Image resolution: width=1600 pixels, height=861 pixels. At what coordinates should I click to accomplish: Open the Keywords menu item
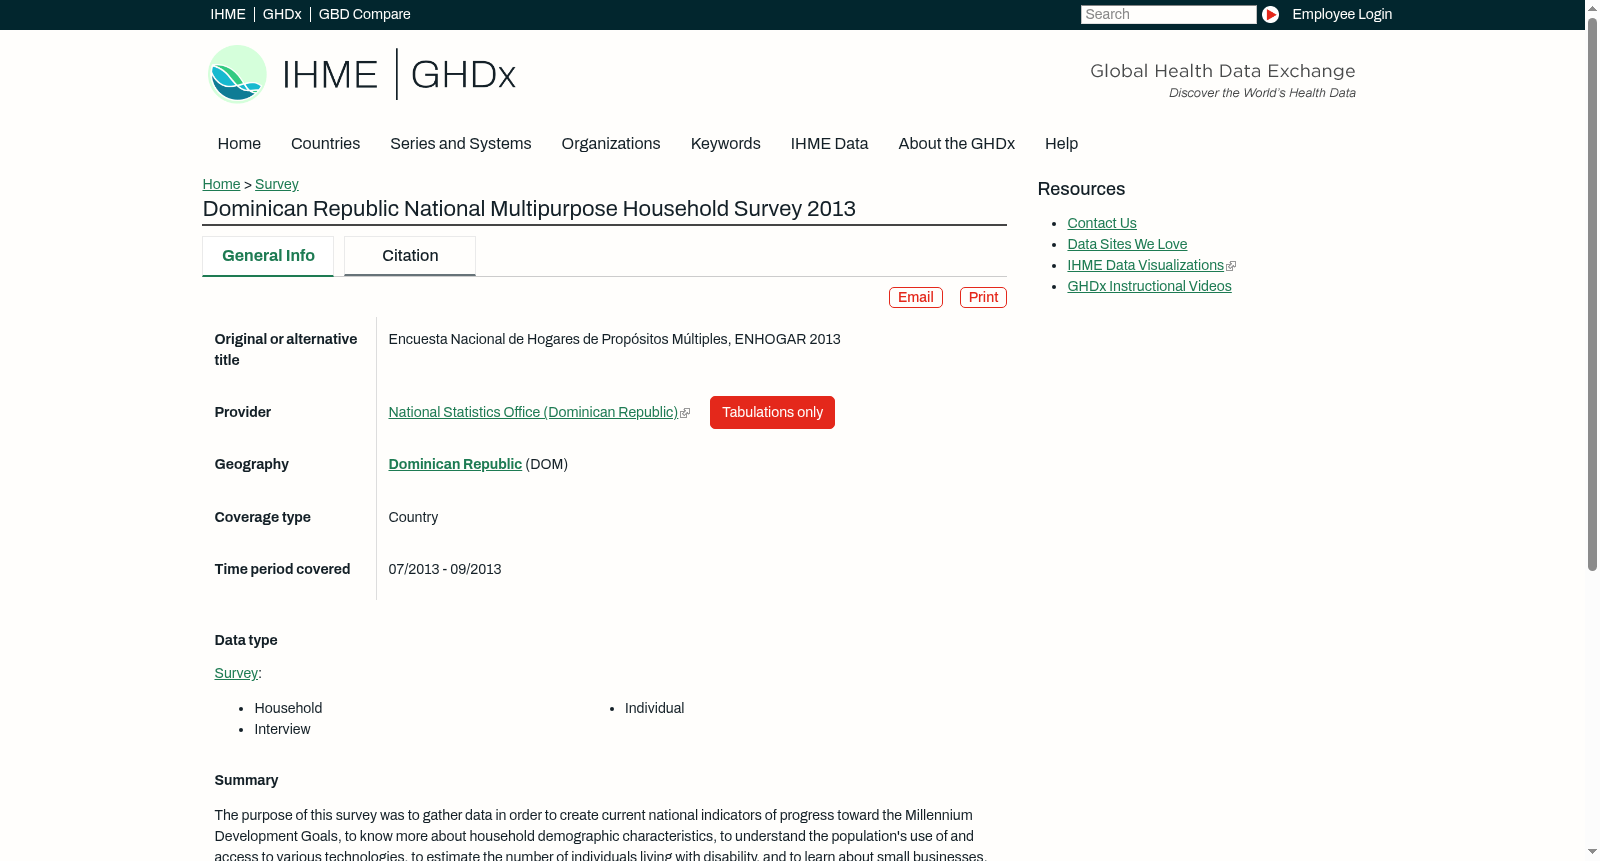tap(725, 144)
